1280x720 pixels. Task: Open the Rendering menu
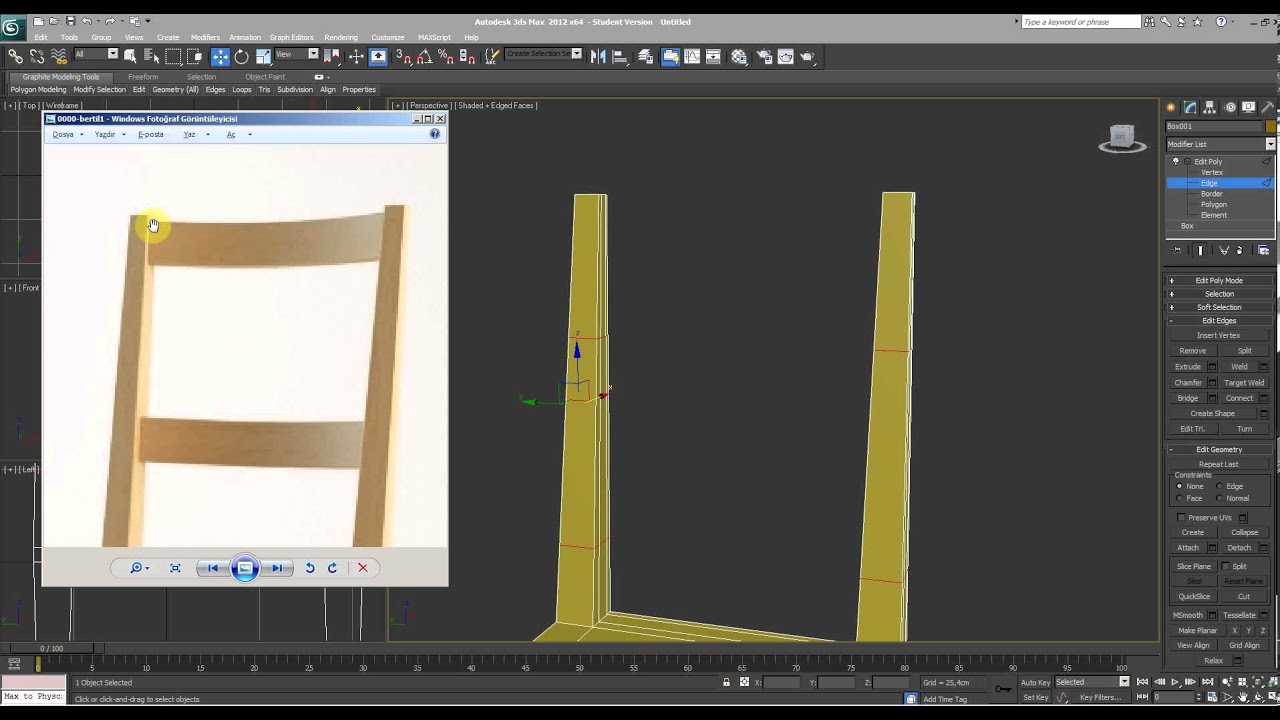click(x=341, y=37)
